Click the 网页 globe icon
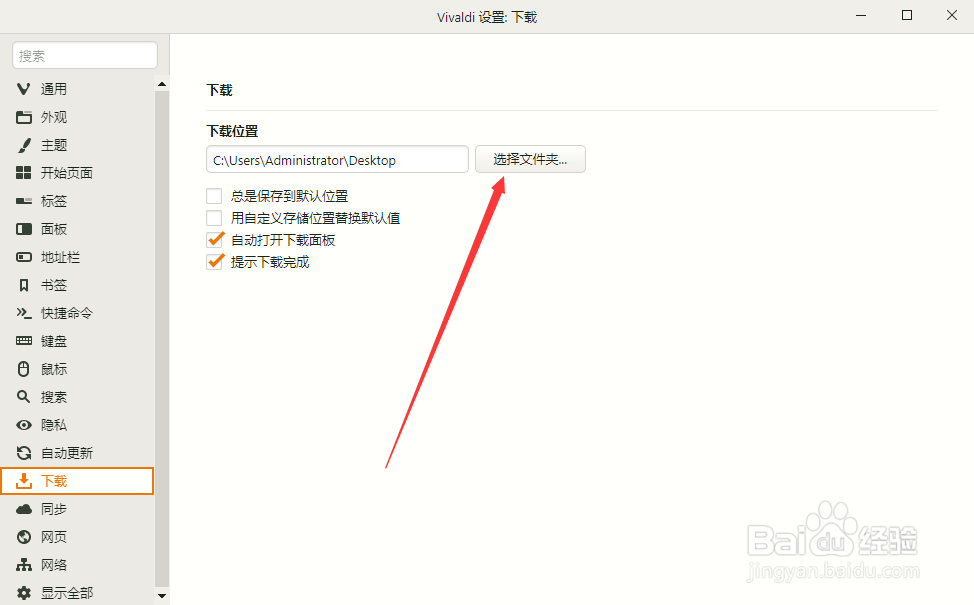974x605 pixels. pos(24,537)
